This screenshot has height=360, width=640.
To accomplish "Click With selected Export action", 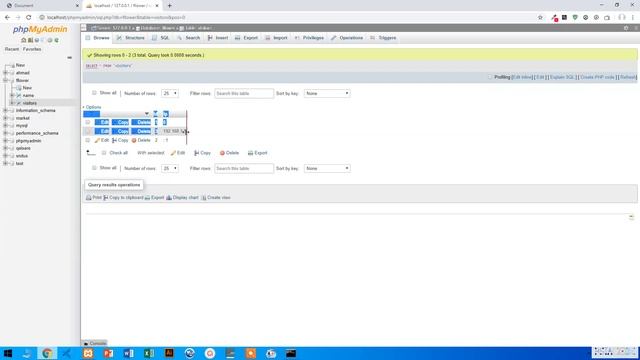I will (258, 153).
